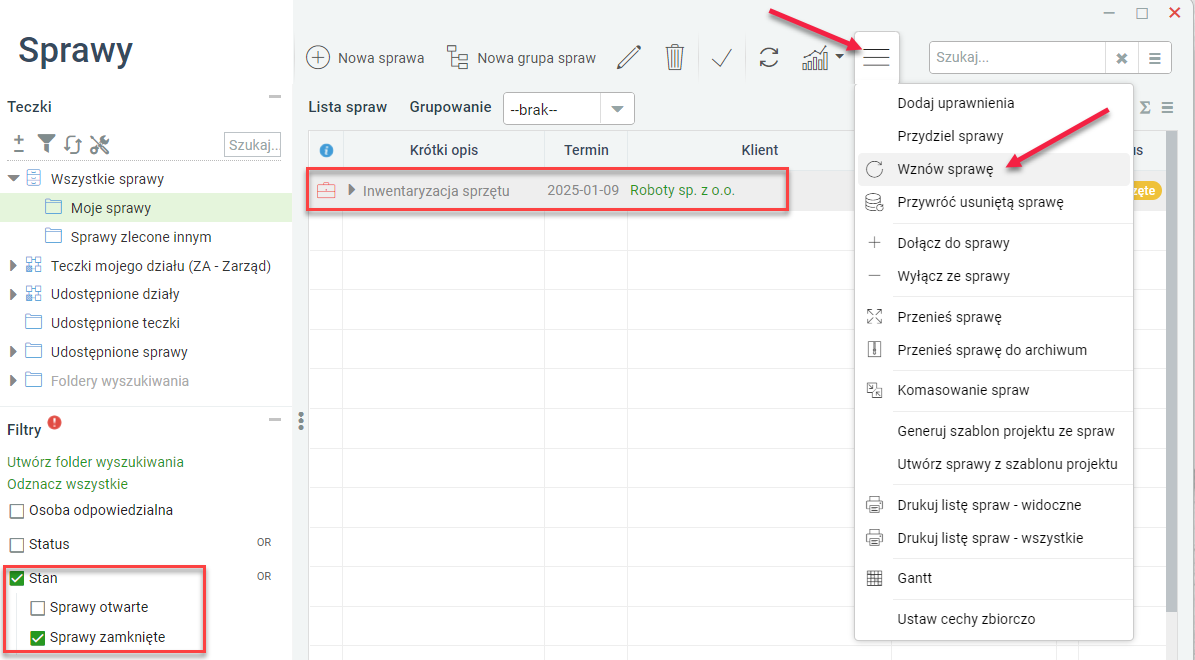1195x660 pixels.
Task: Clear the search field with X icon
Action: pyautogui.click(x=1122, y=58)
